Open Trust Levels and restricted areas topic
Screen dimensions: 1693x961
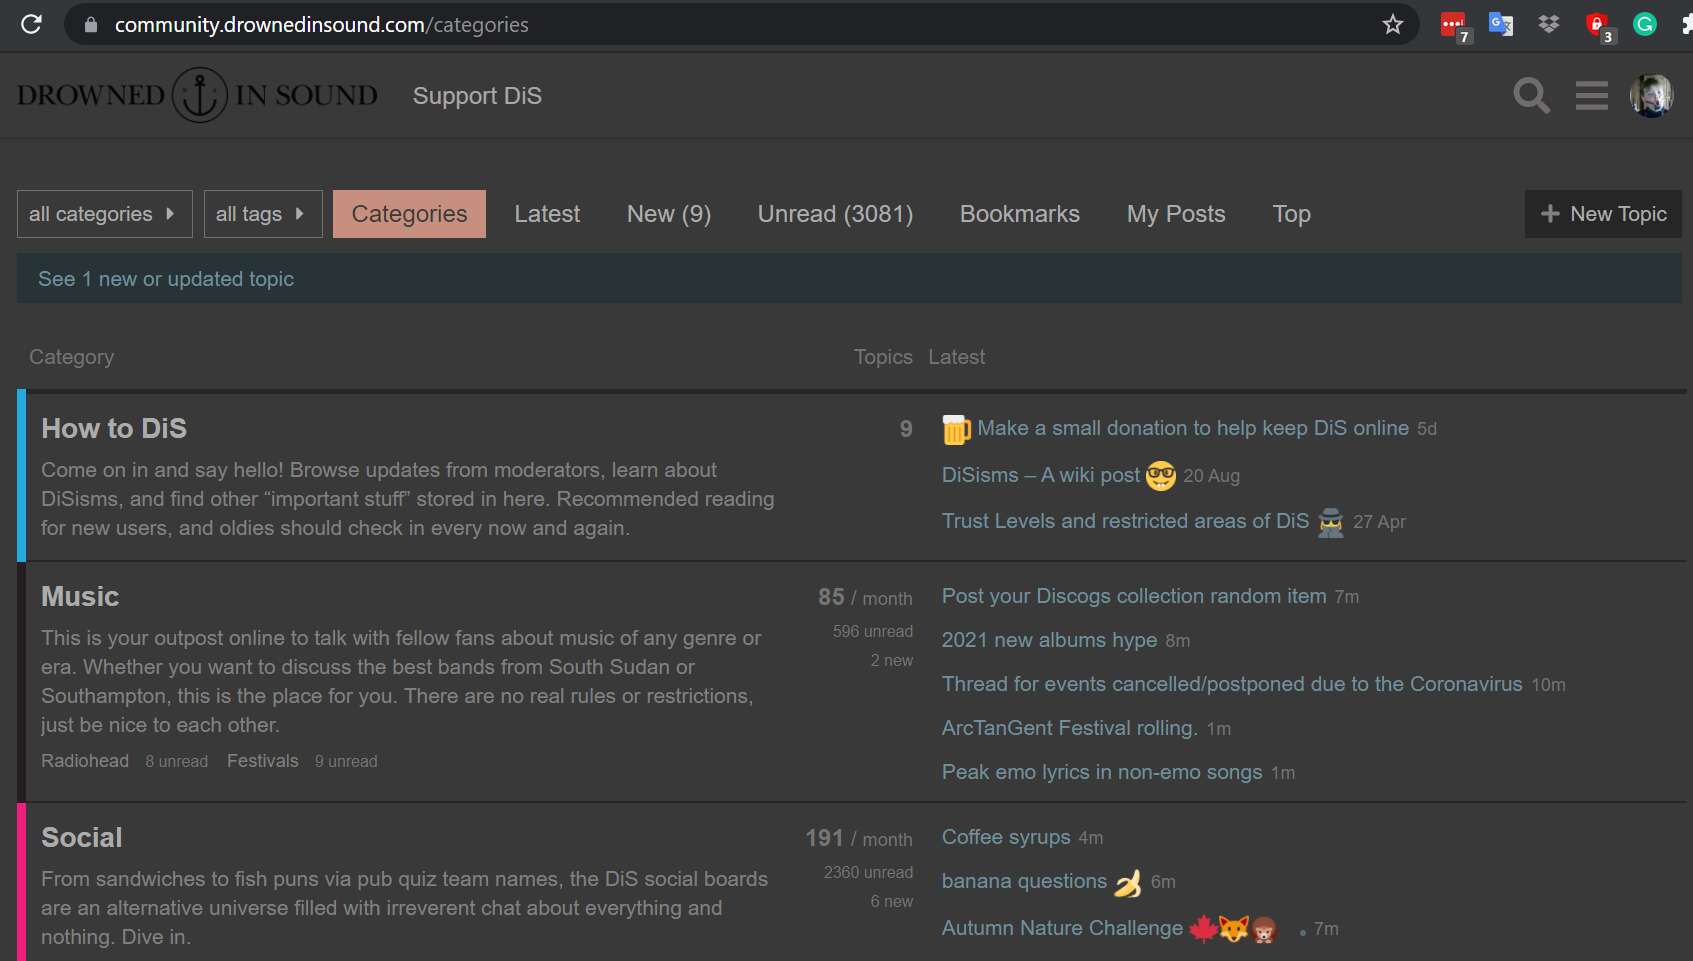[1125, 521]
